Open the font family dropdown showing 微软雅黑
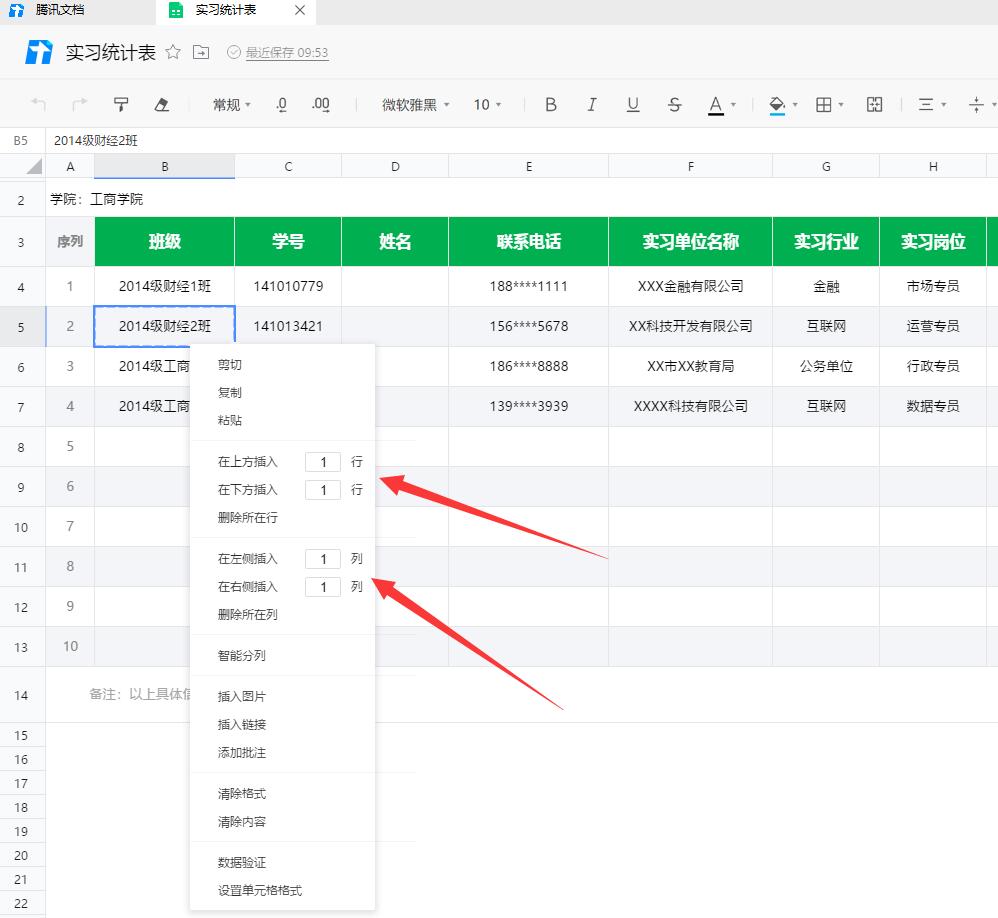The image size is (998, 918). click(410, 104)
